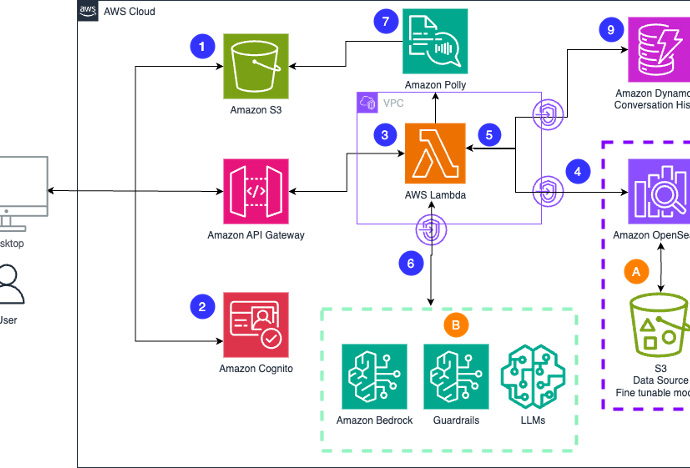Screen dimensions: 690x468
Task: Click the AWS Lambda icon
Action: (435, 154)
